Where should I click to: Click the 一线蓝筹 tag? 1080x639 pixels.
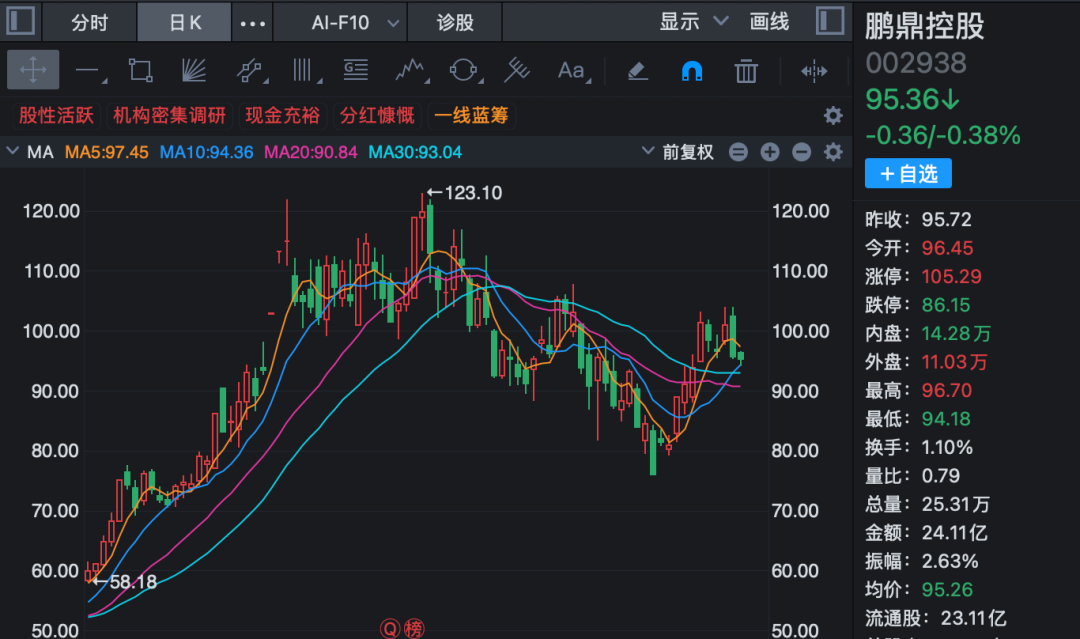(x=471, y=115)
